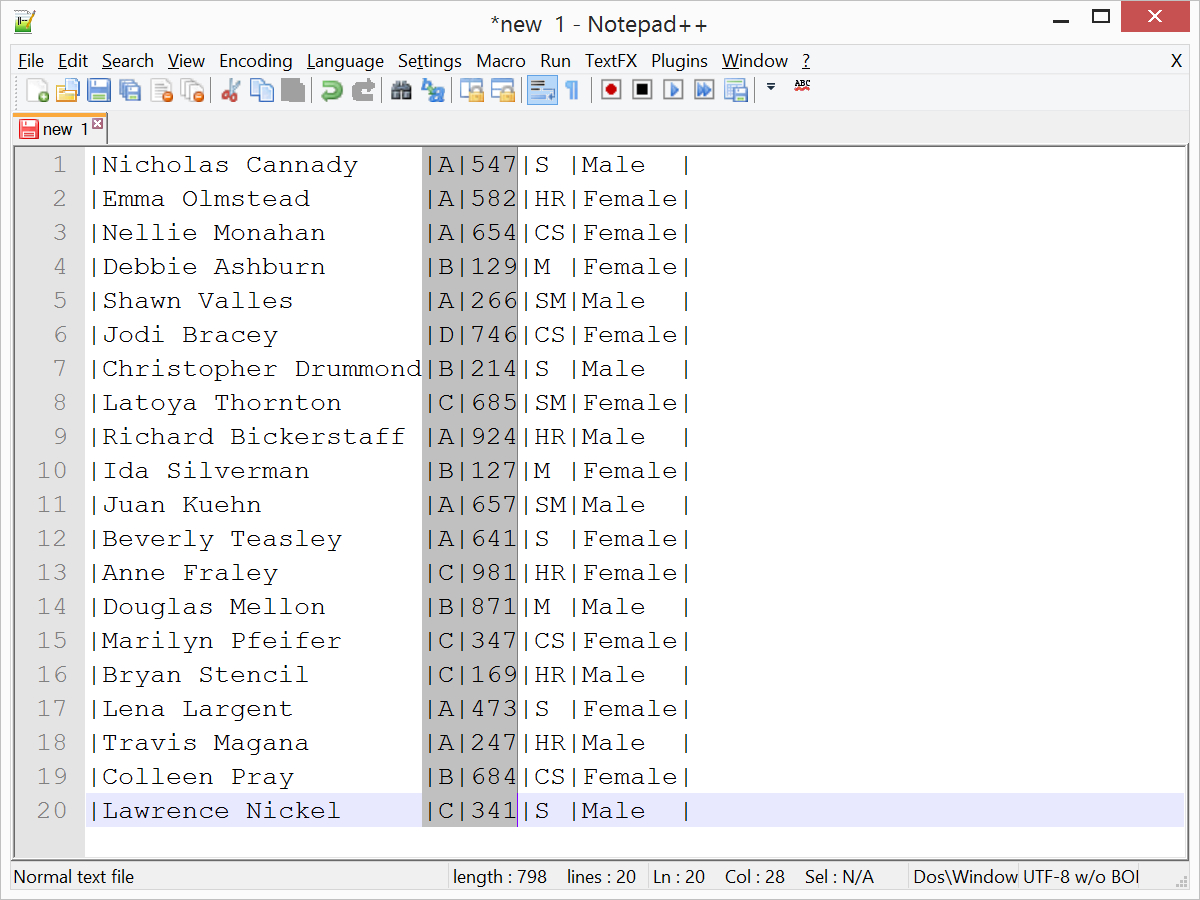This screenshot has width=1200, height=900.
Task: Run the macro multiple times
Action: coord(703,90)
